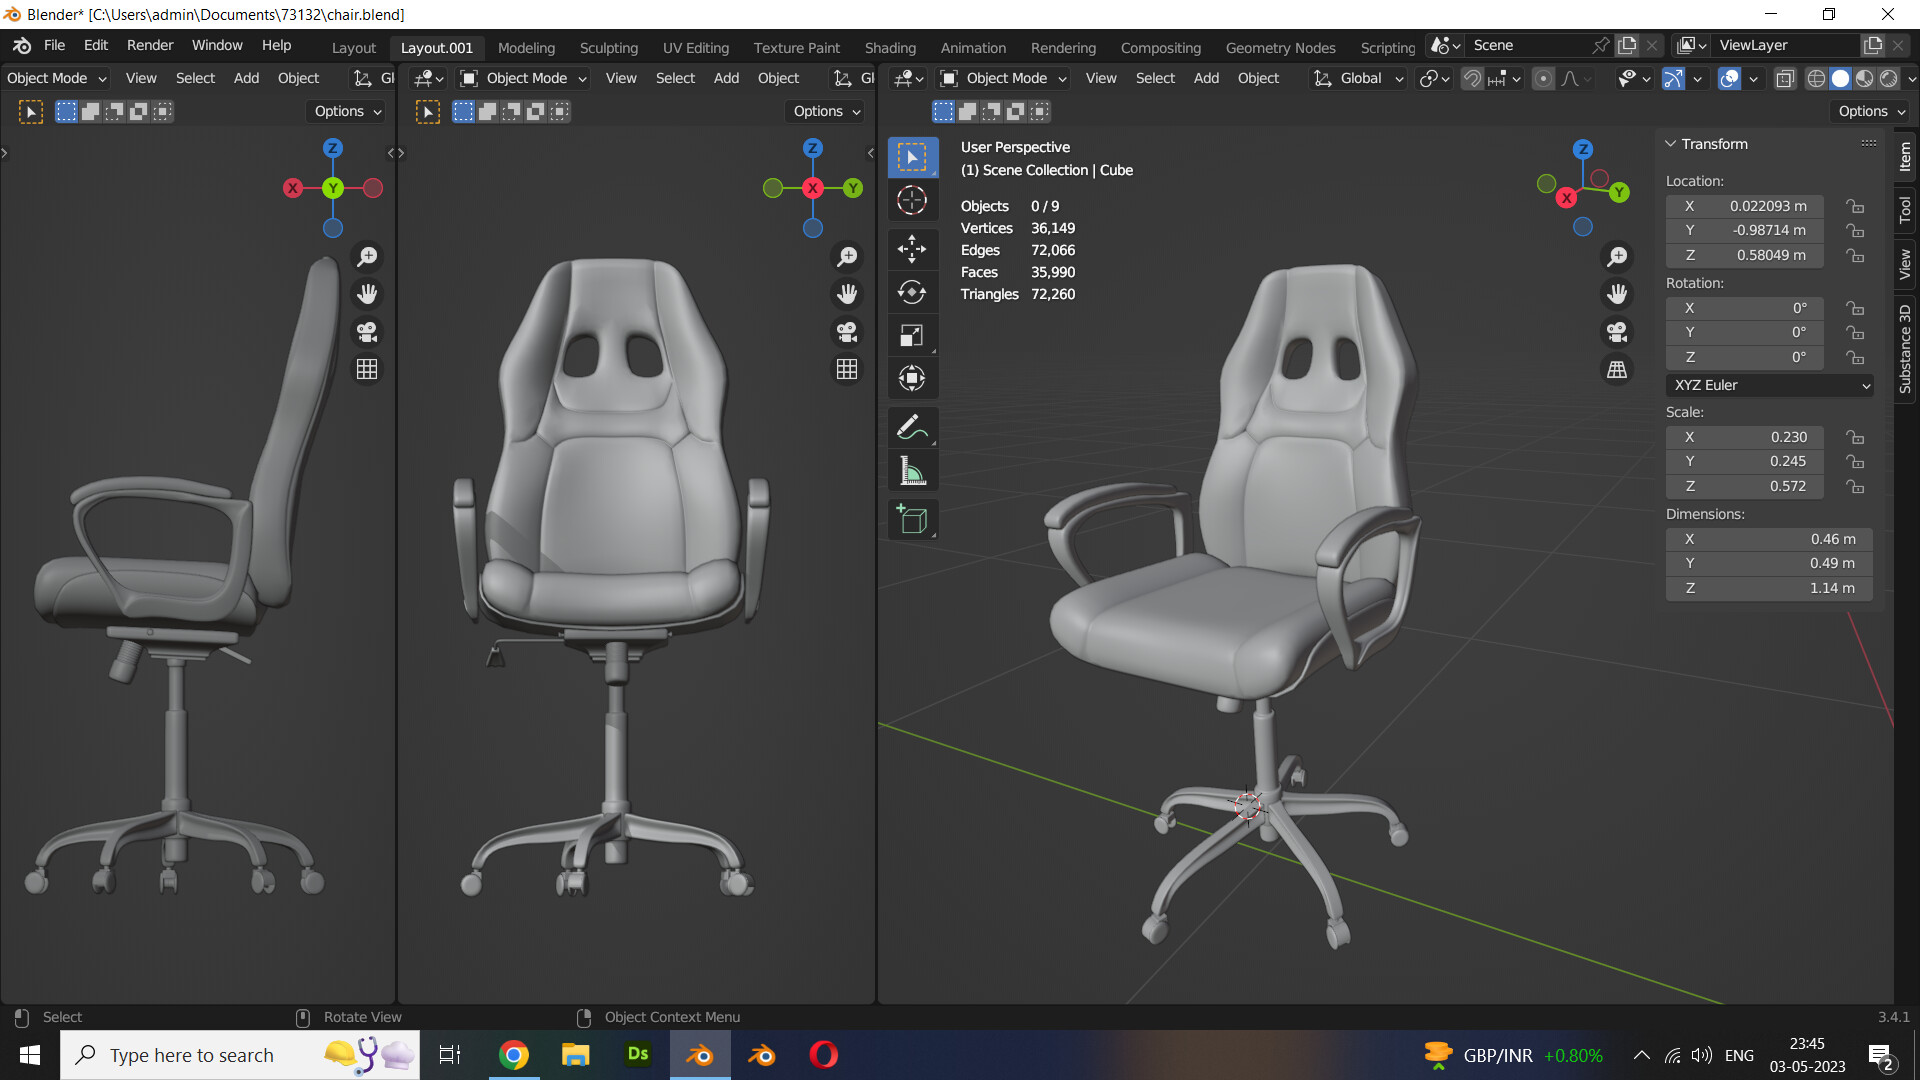Select the Scale tool
This screenshot has width=1920, height=1080.
(x=912, y=334)
